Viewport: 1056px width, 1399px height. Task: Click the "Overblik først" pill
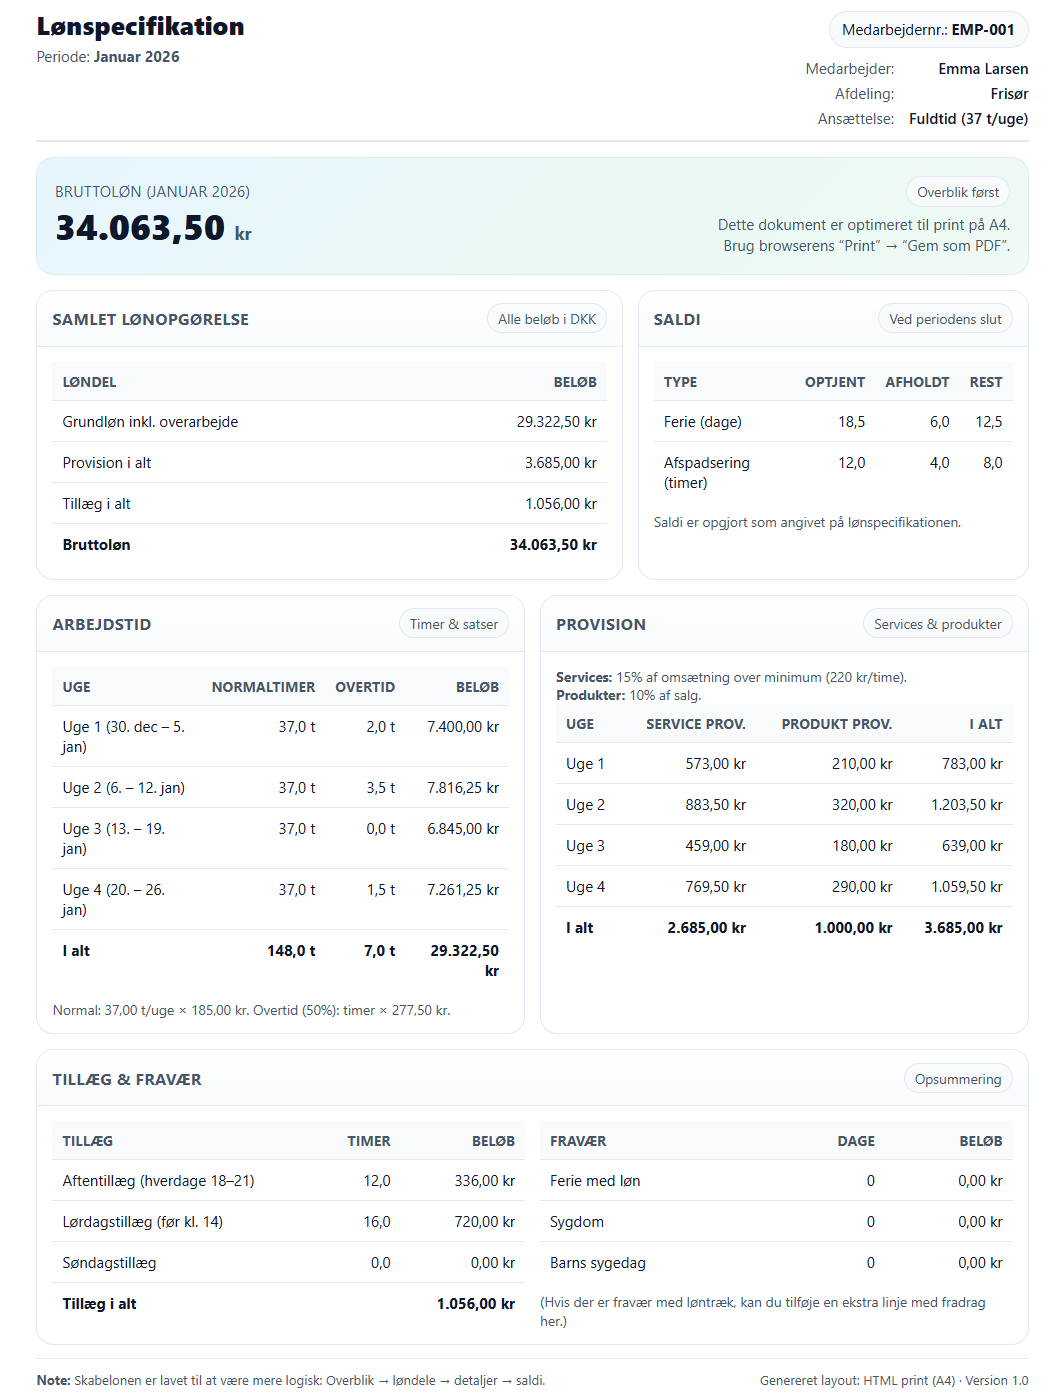click(x=957, y=192)
